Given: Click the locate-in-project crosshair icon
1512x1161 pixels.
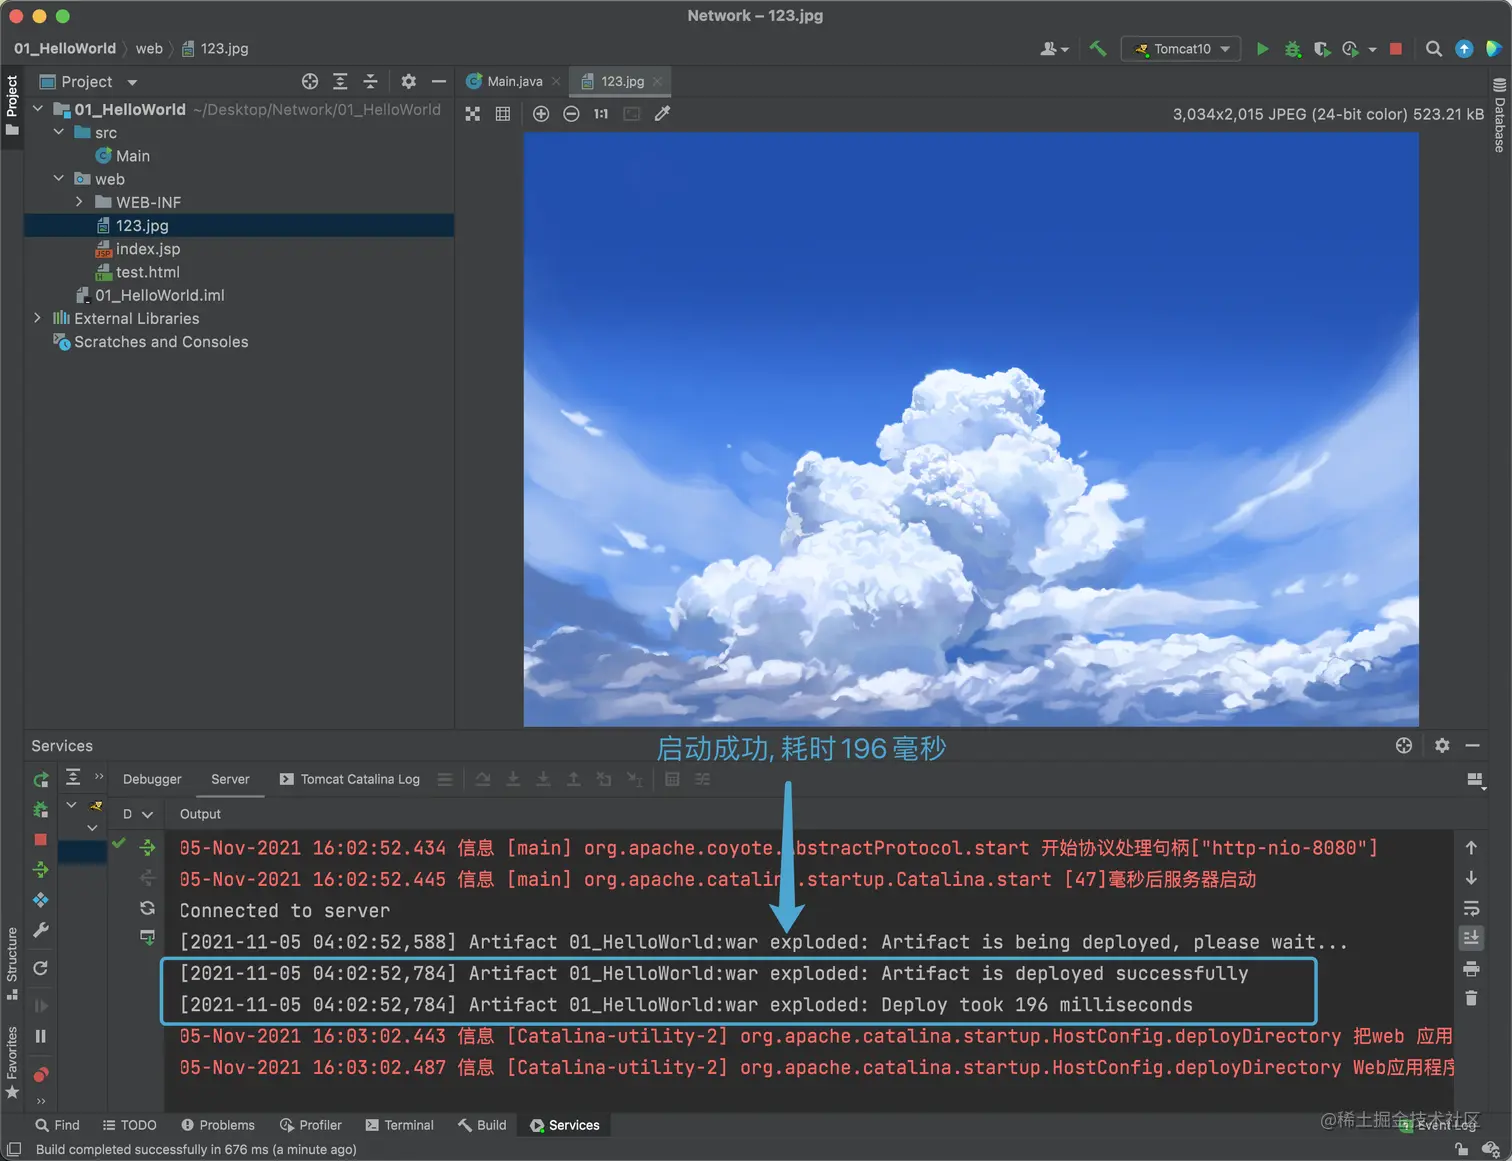Looking at the screenshot, I should [x=310, y=81].
